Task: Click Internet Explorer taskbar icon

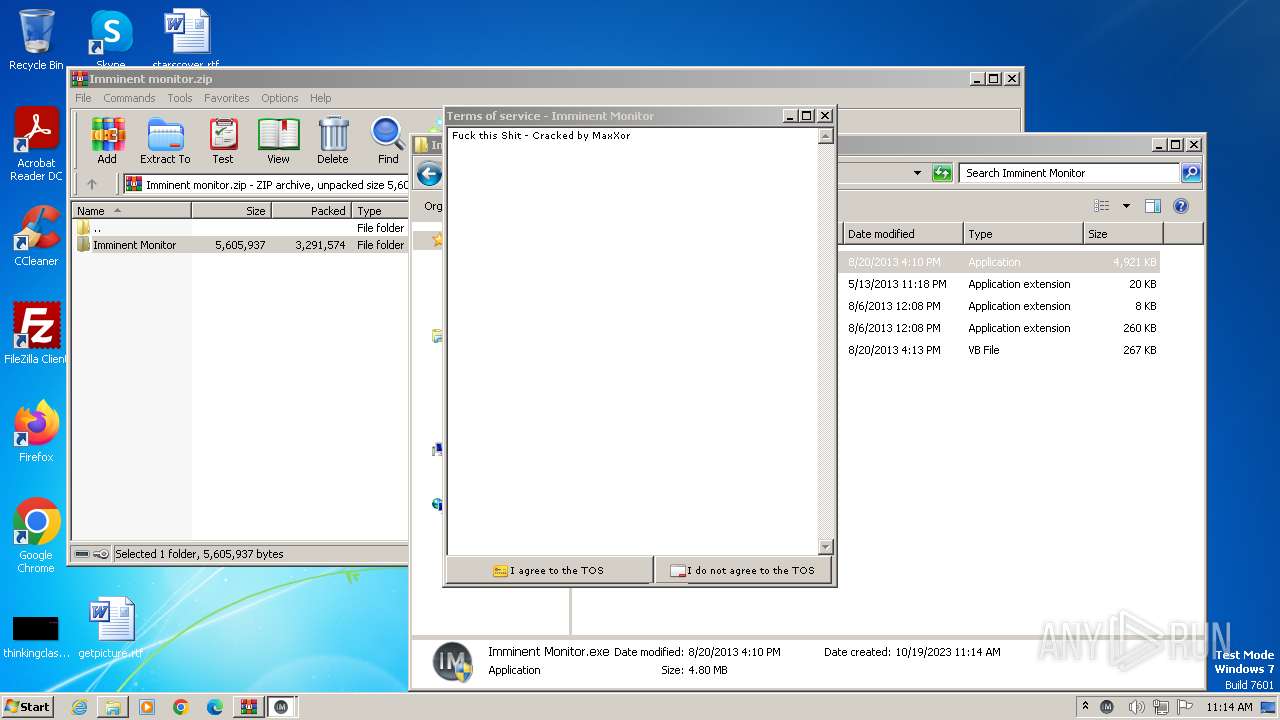Action: [79, 707]
